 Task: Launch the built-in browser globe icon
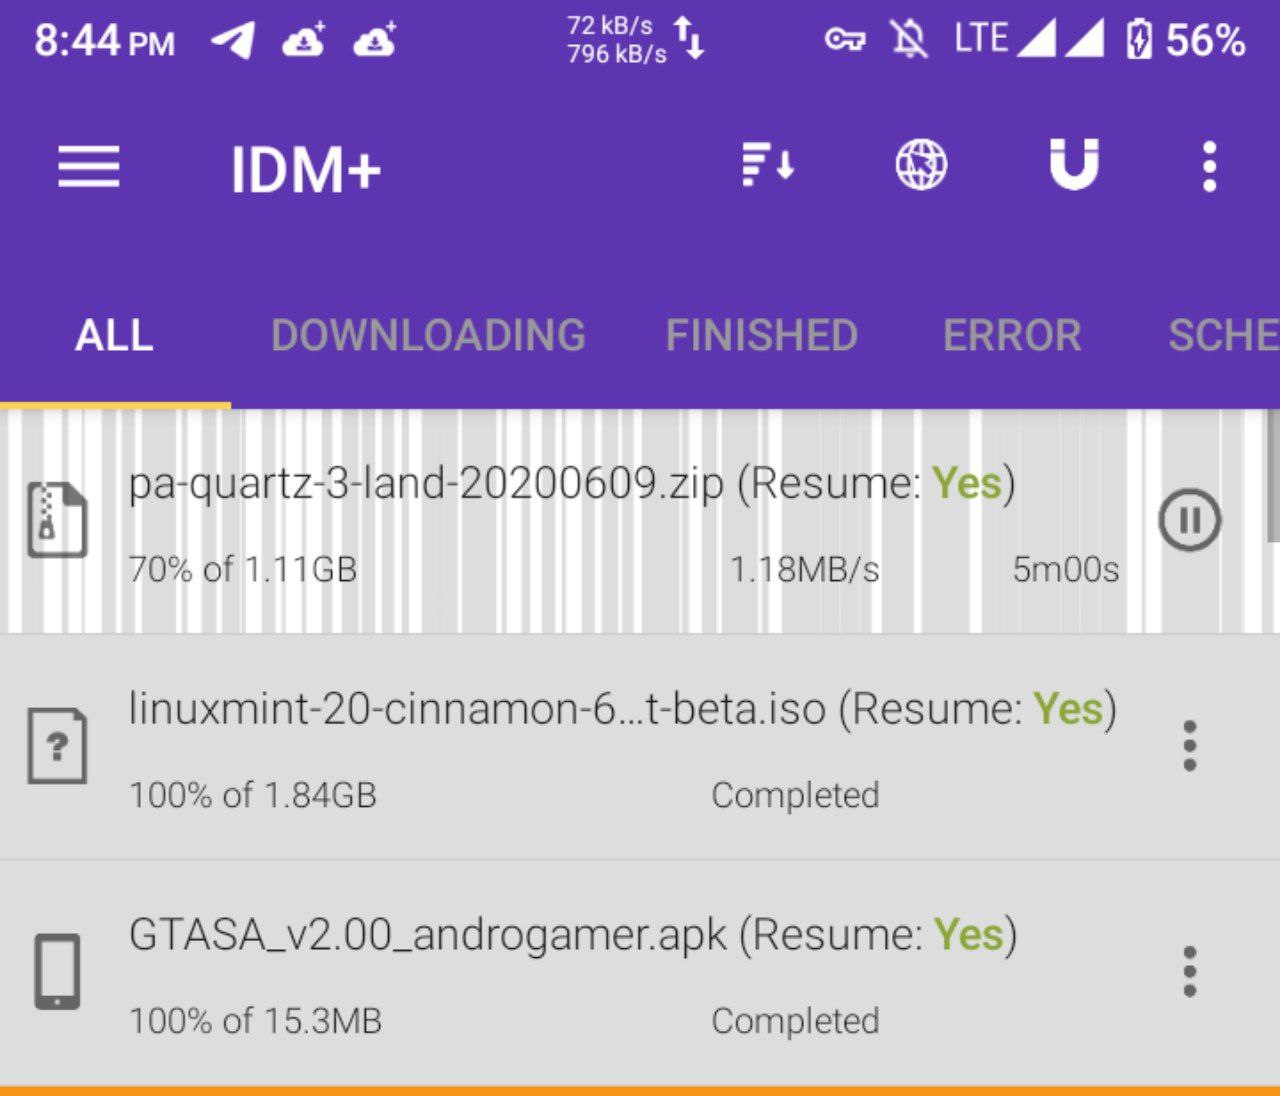pos(921,165)
